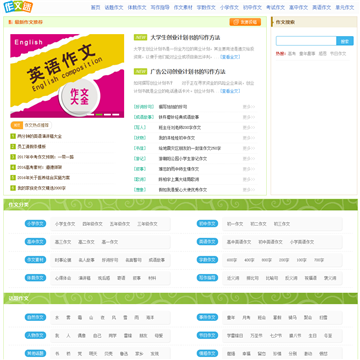Select 写作指导 in the top navigation

[160, 7]
